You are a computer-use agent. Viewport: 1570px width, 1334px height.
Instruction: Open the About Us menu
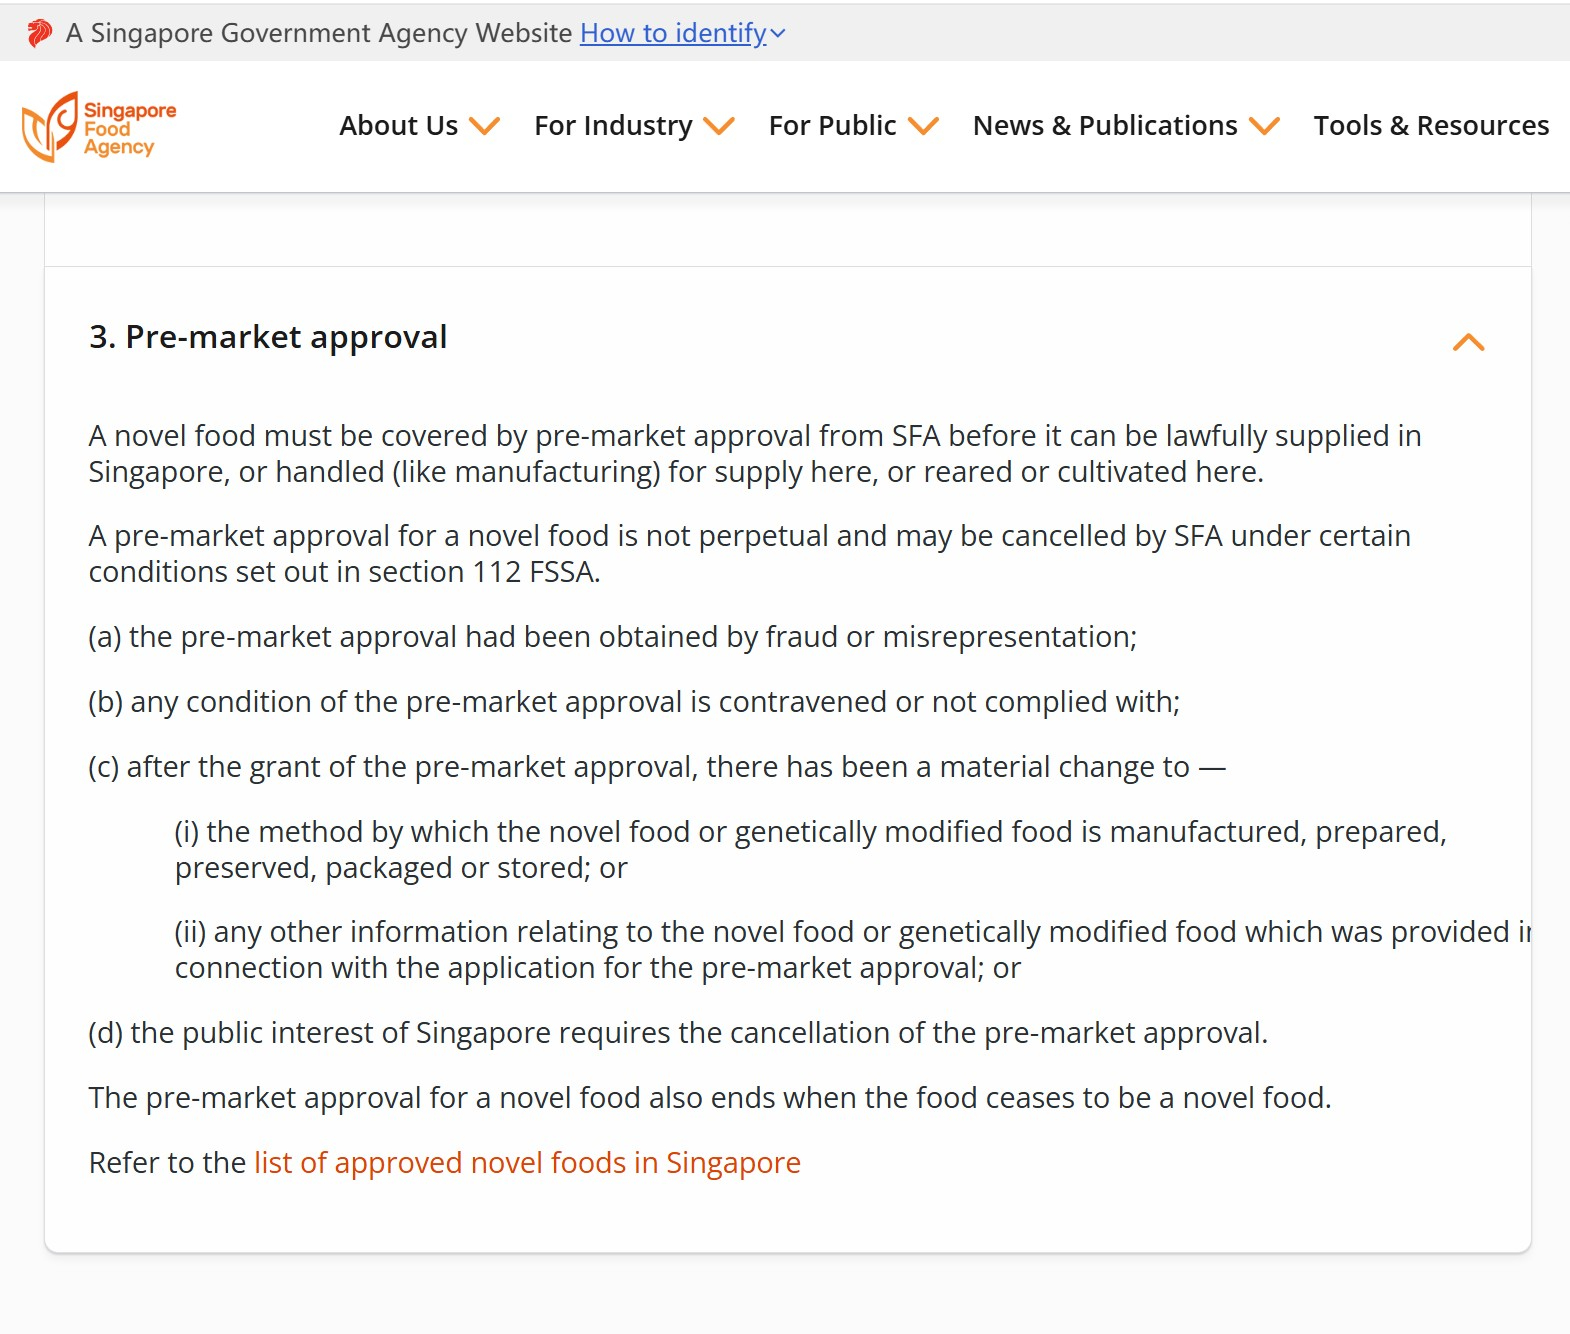click(398, 126)
